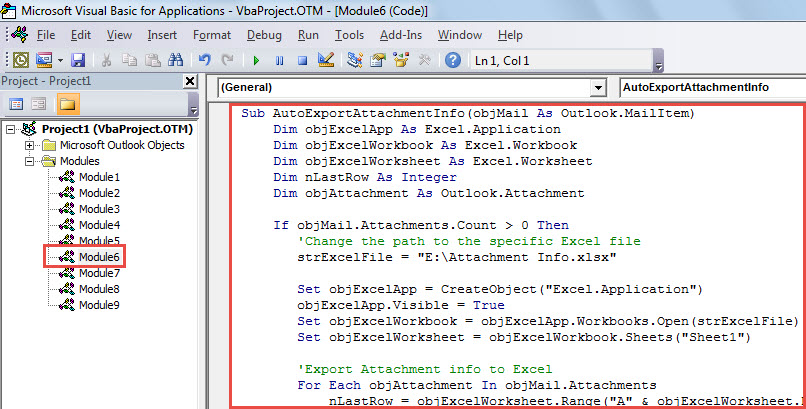Select Module8 in project tree

(99, 289)
